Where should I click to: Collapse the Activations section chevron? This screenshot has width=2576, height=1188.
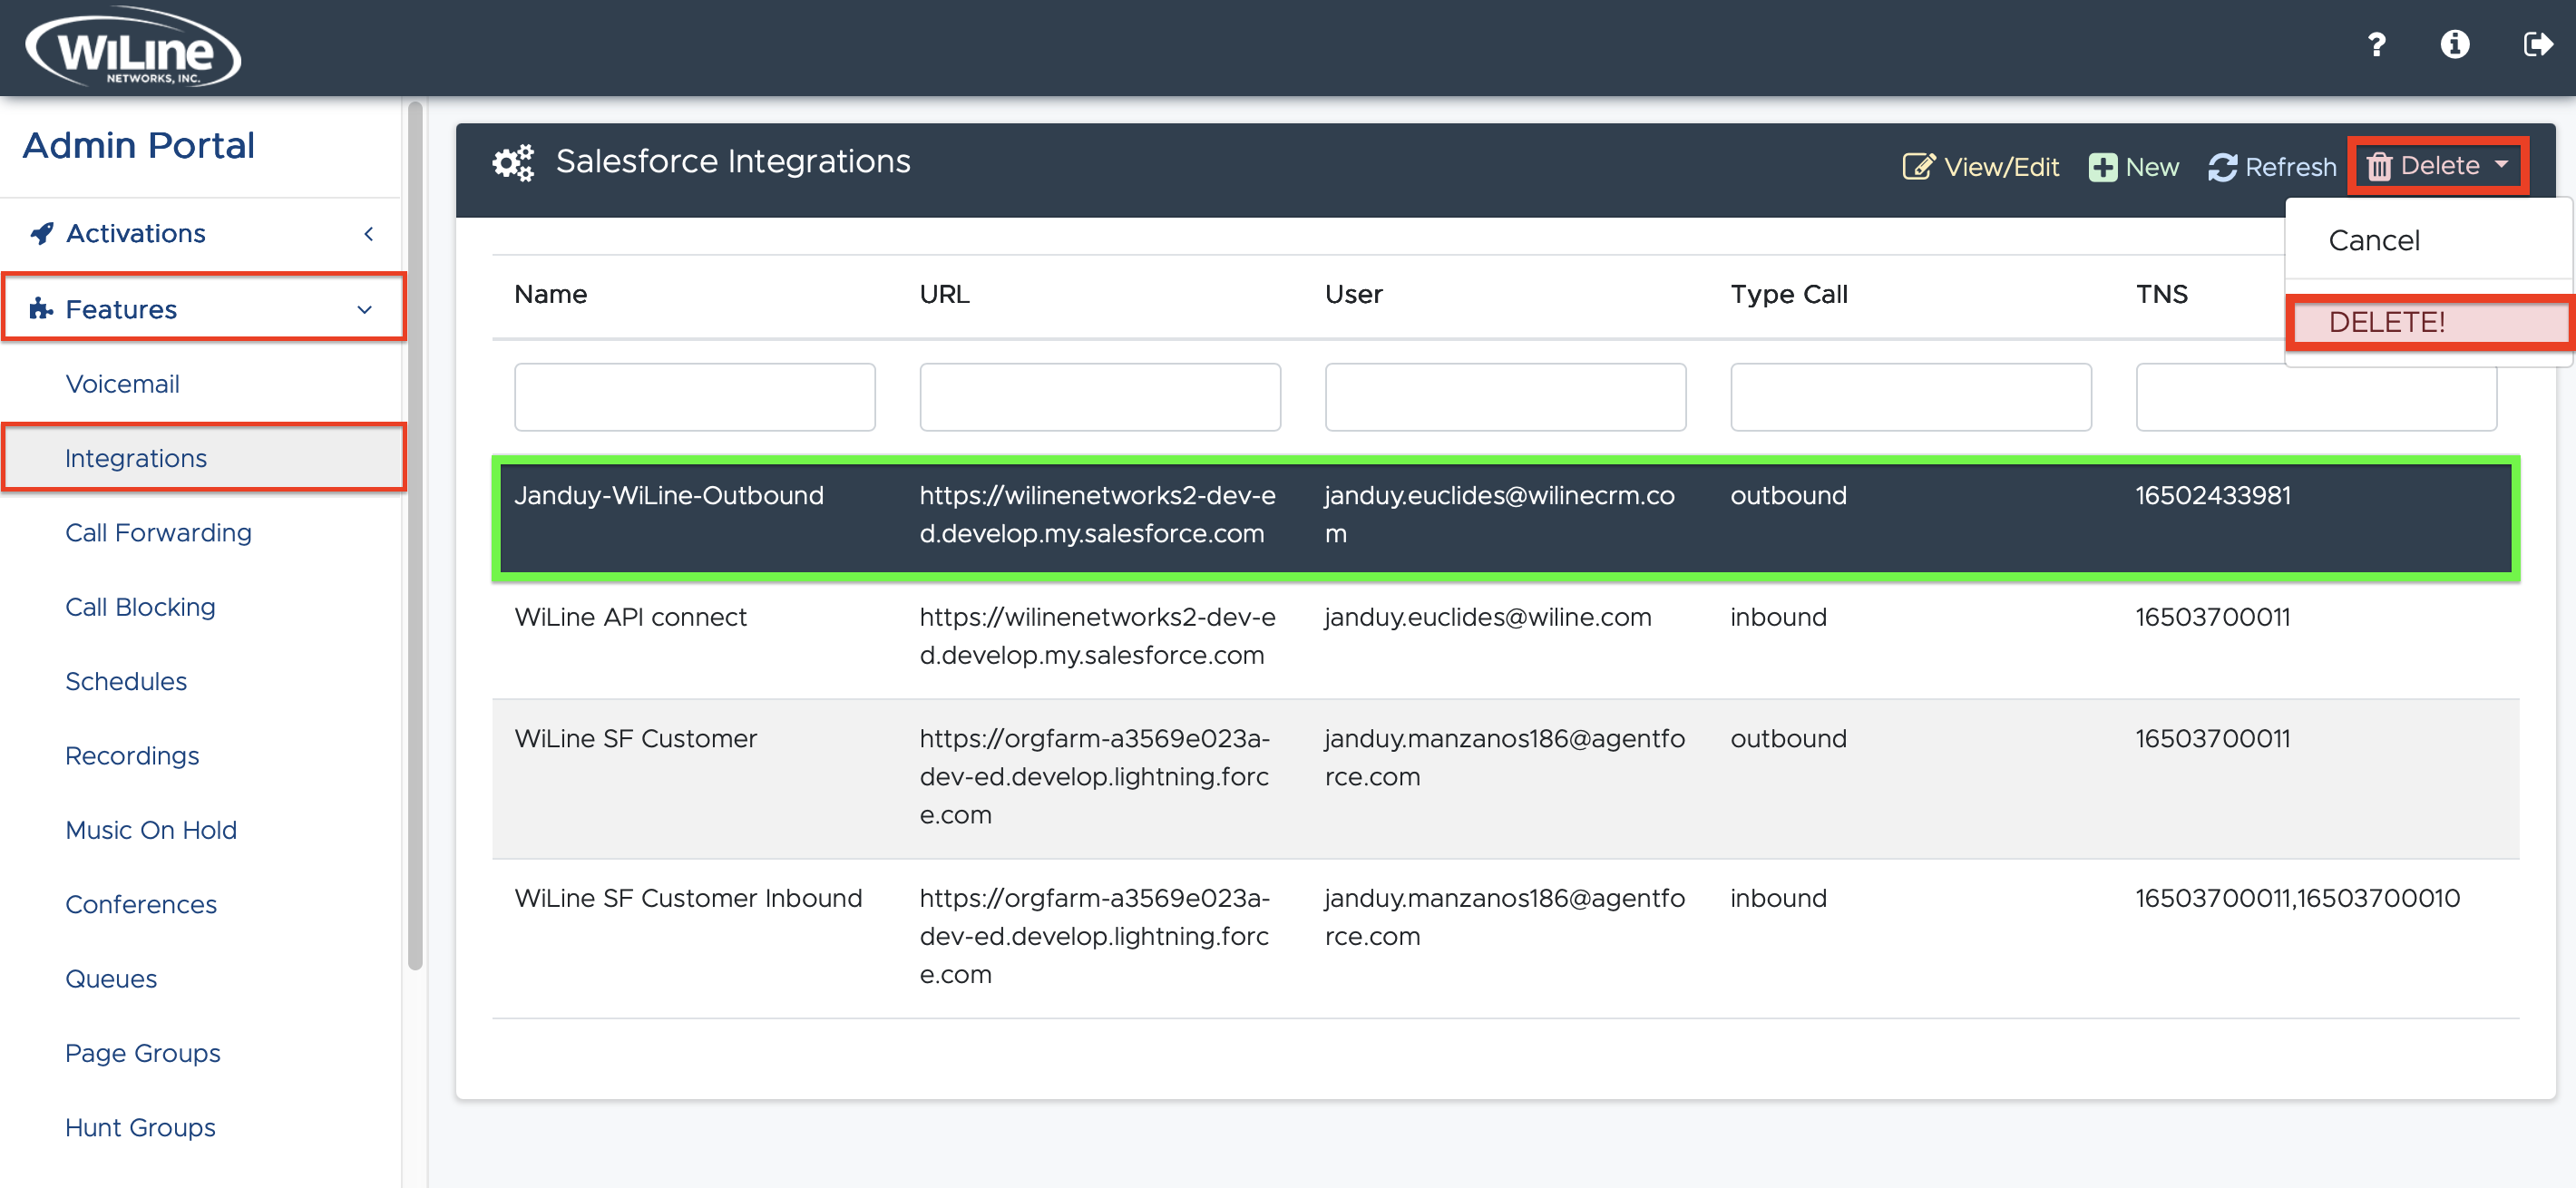click(368, 233)
